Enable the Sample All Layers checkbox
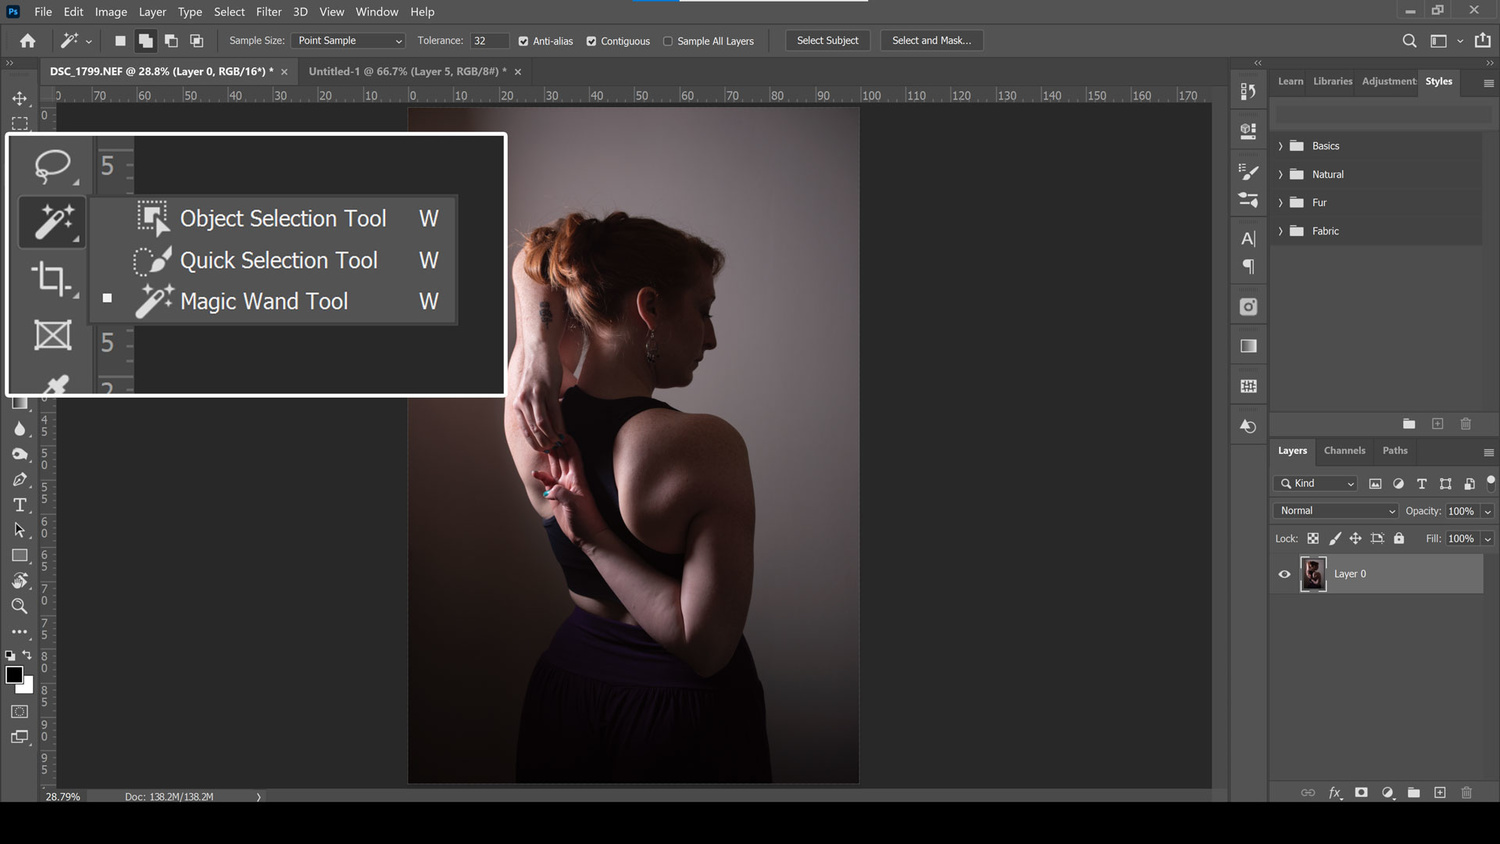This screenshot has height=844, width=1500. tap(667, 41)
